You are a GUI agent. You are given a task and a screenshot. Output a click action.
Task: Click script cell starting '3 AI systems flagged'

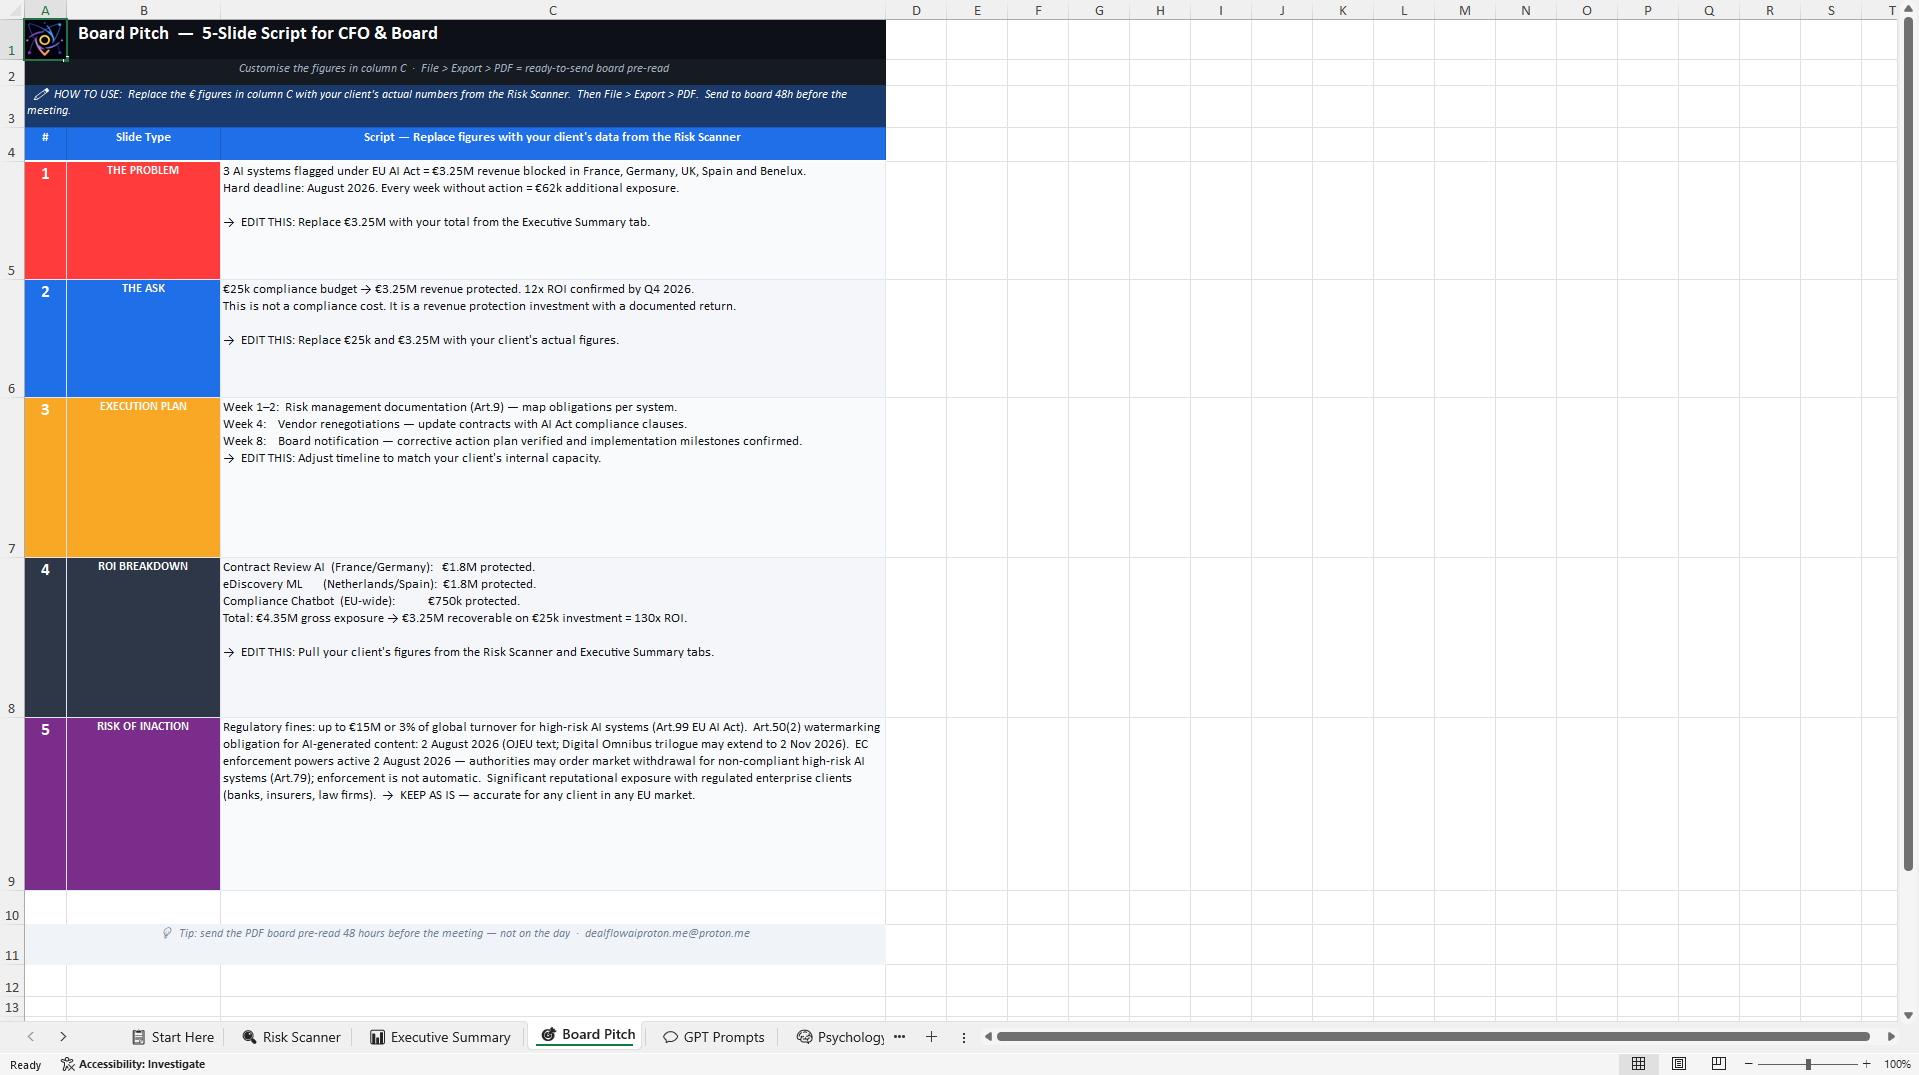(x=553, y=220)
